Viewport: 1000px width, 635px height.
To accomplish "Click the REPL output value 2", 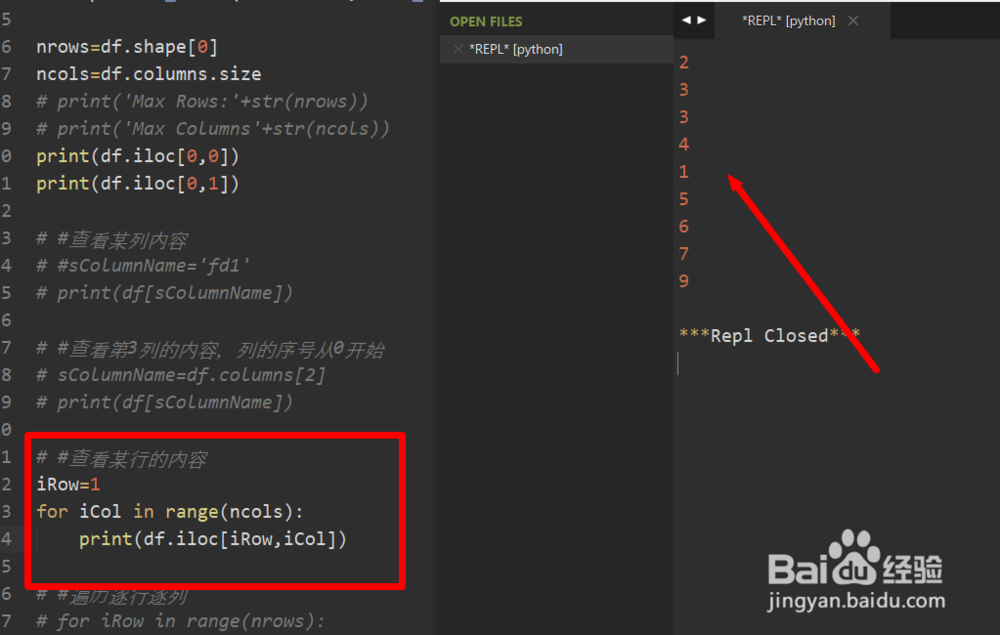I will coord(684,62).
